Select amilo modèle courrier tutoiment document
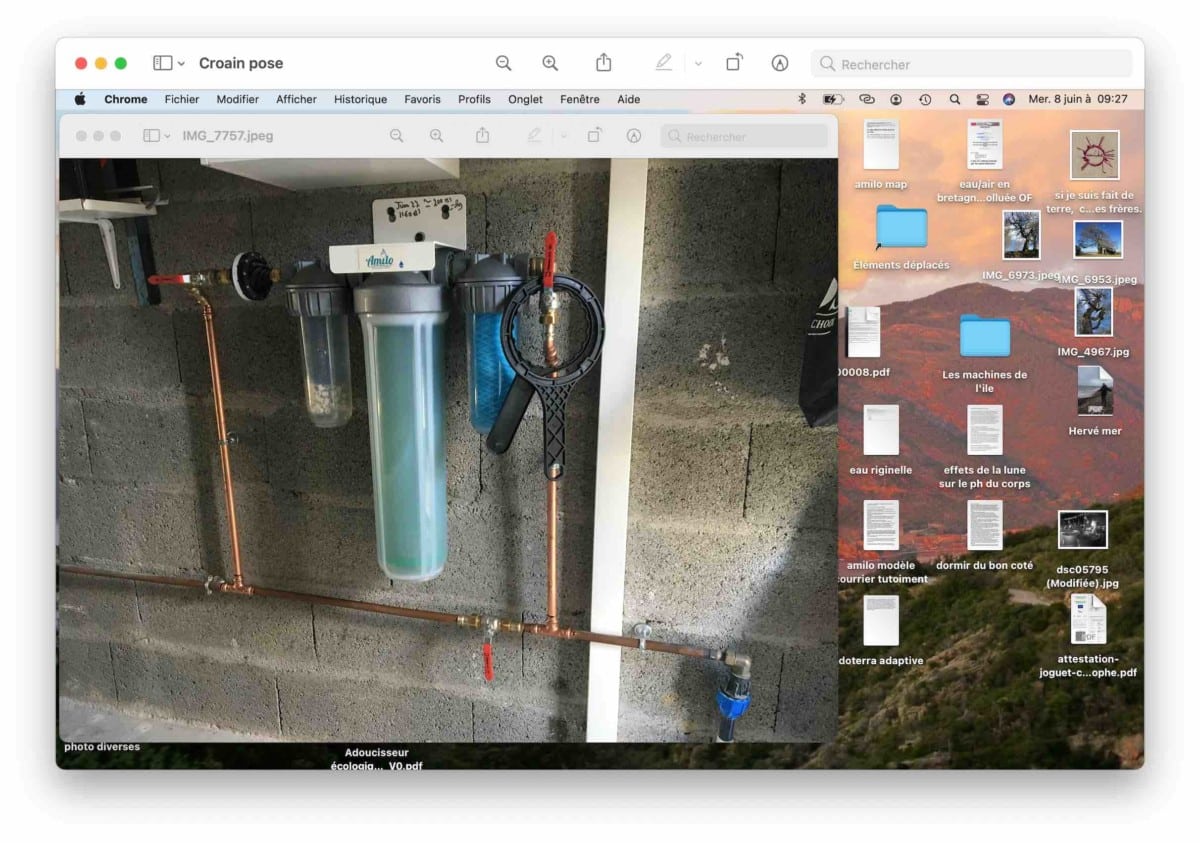Screen dimensions: 1200x843 point(881,525)
